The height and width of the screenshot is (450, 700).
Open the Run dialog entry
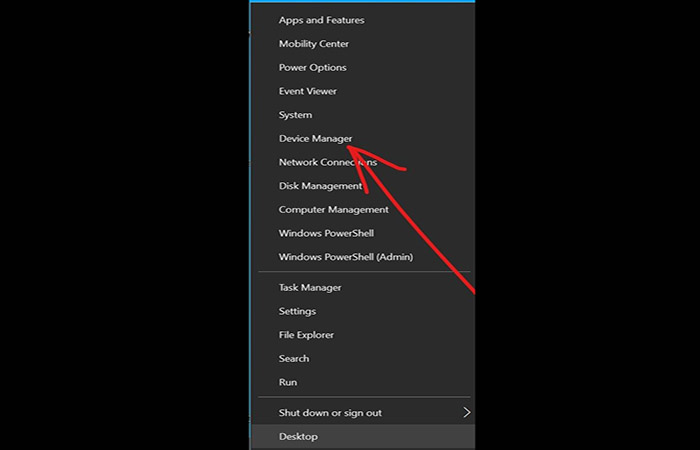pos(362,382)
